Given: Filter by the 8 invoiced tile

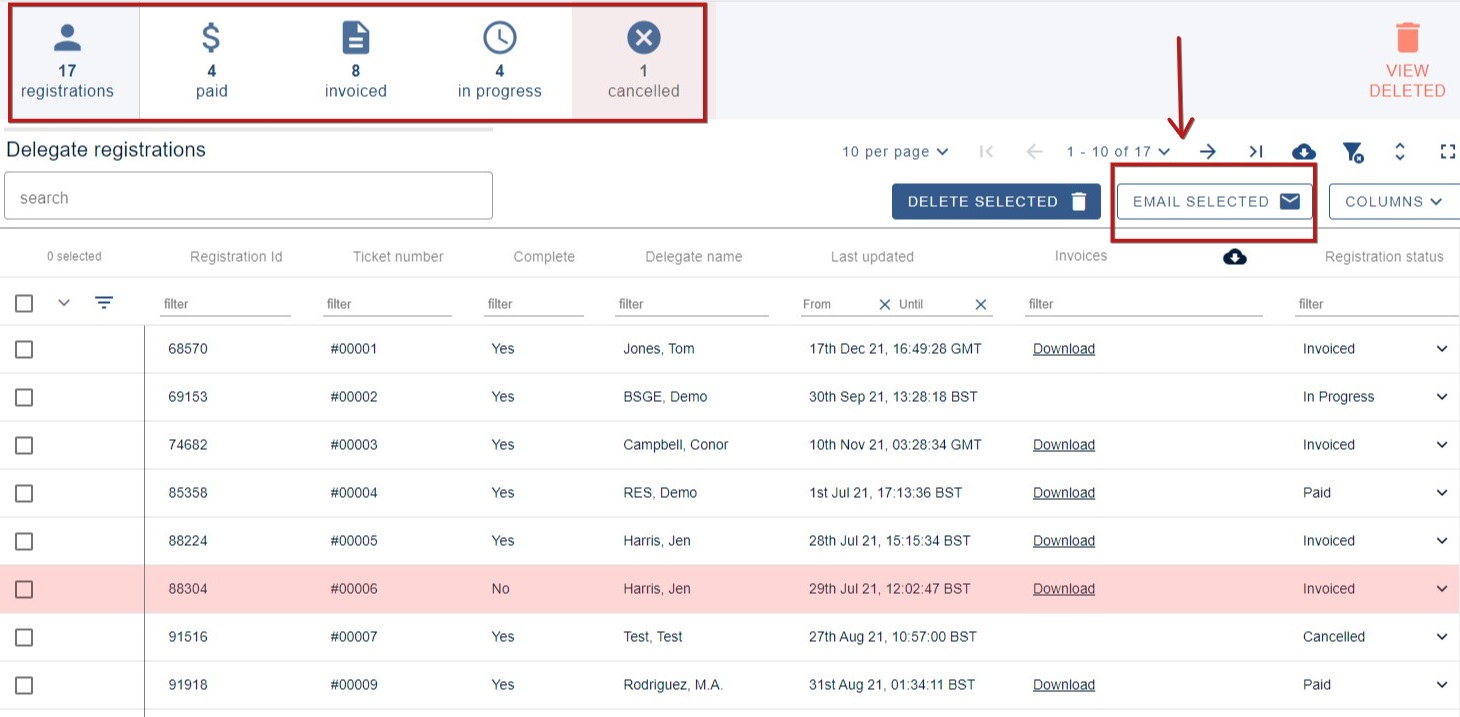Looking at the screenshot, I should (x=355, y=62).
